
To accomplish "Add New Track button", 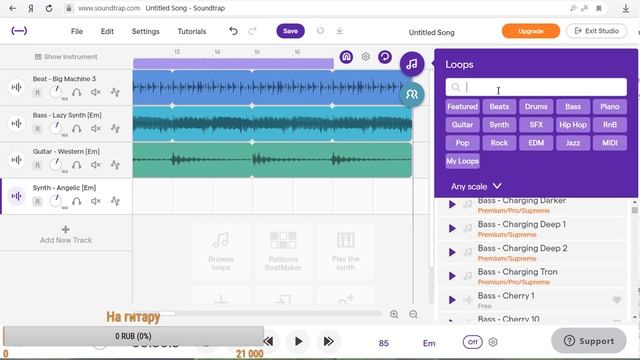I will (x=66, y=235).
